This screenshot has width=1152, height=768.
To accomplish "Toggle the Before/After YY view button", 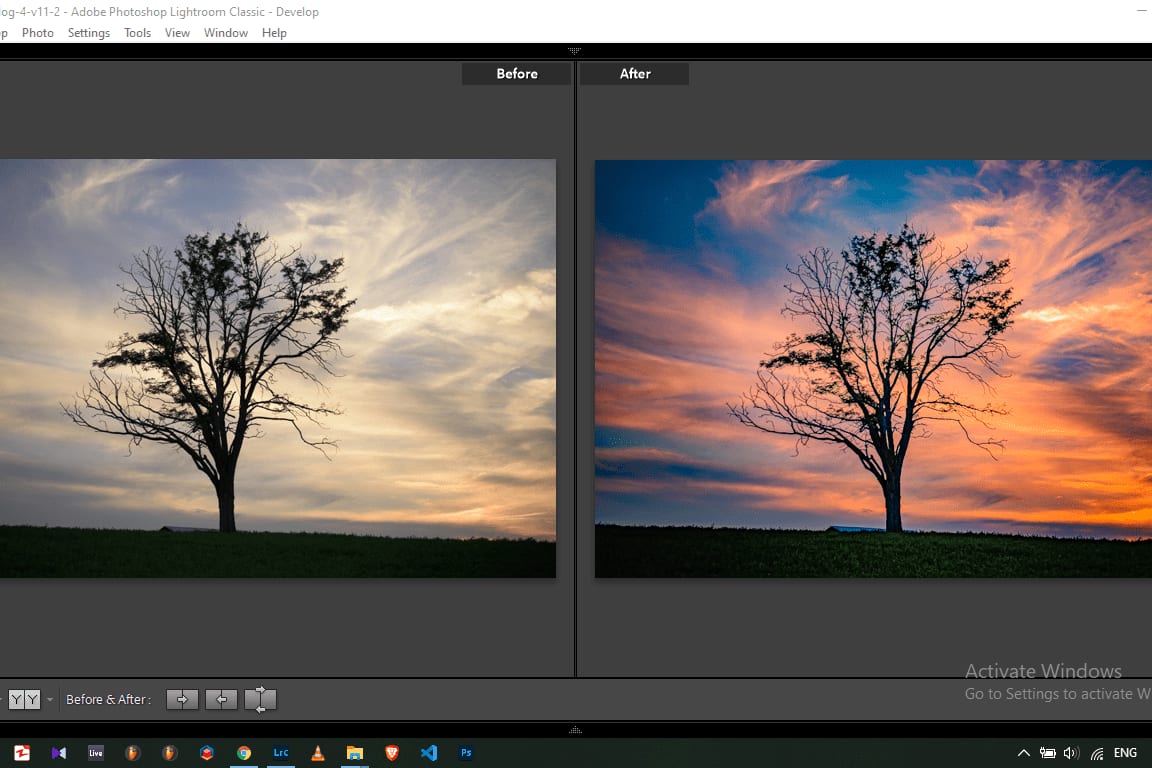I will [24, 700].
